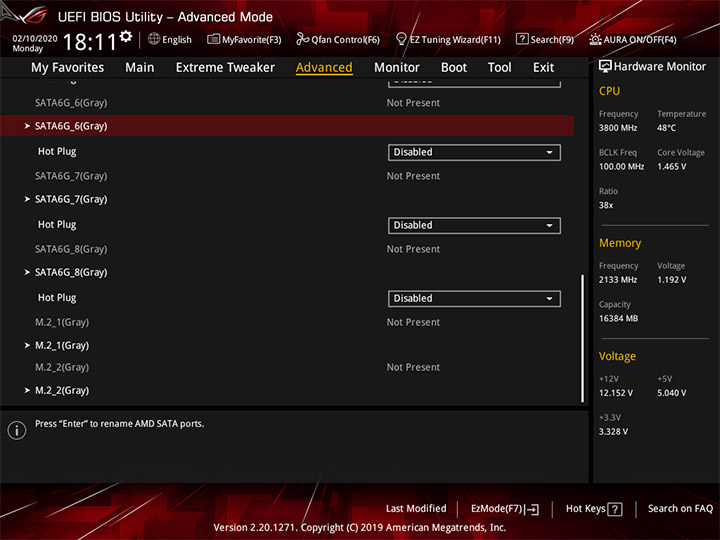Open Hot Plug dropdown under SATA6G_8

click(x=474, y=298)
